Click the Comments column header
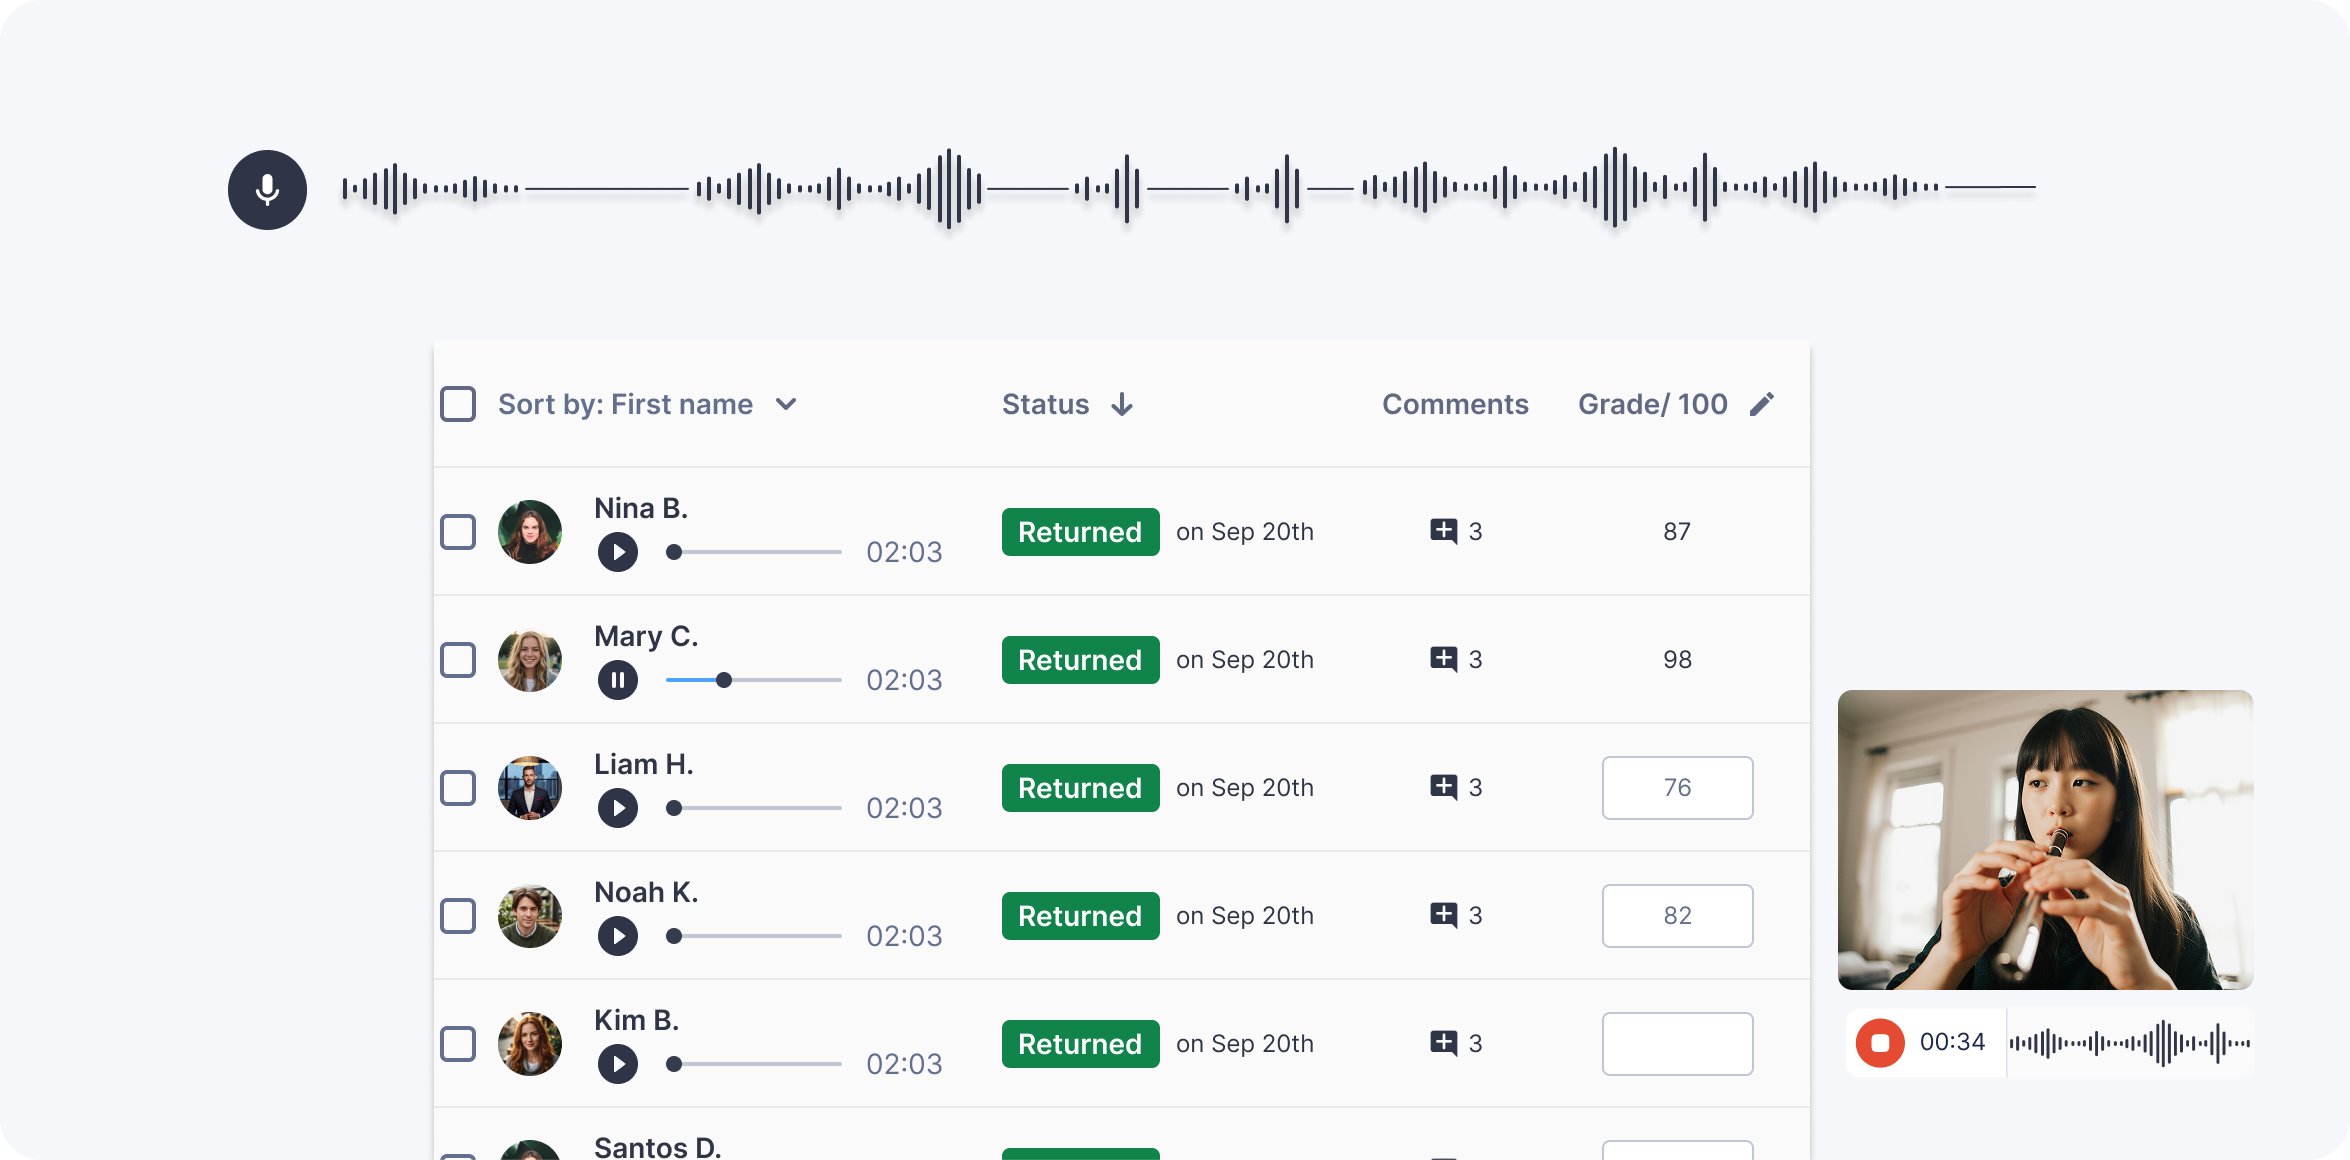This screenshot has width=2350, height=1160. 1455,404
